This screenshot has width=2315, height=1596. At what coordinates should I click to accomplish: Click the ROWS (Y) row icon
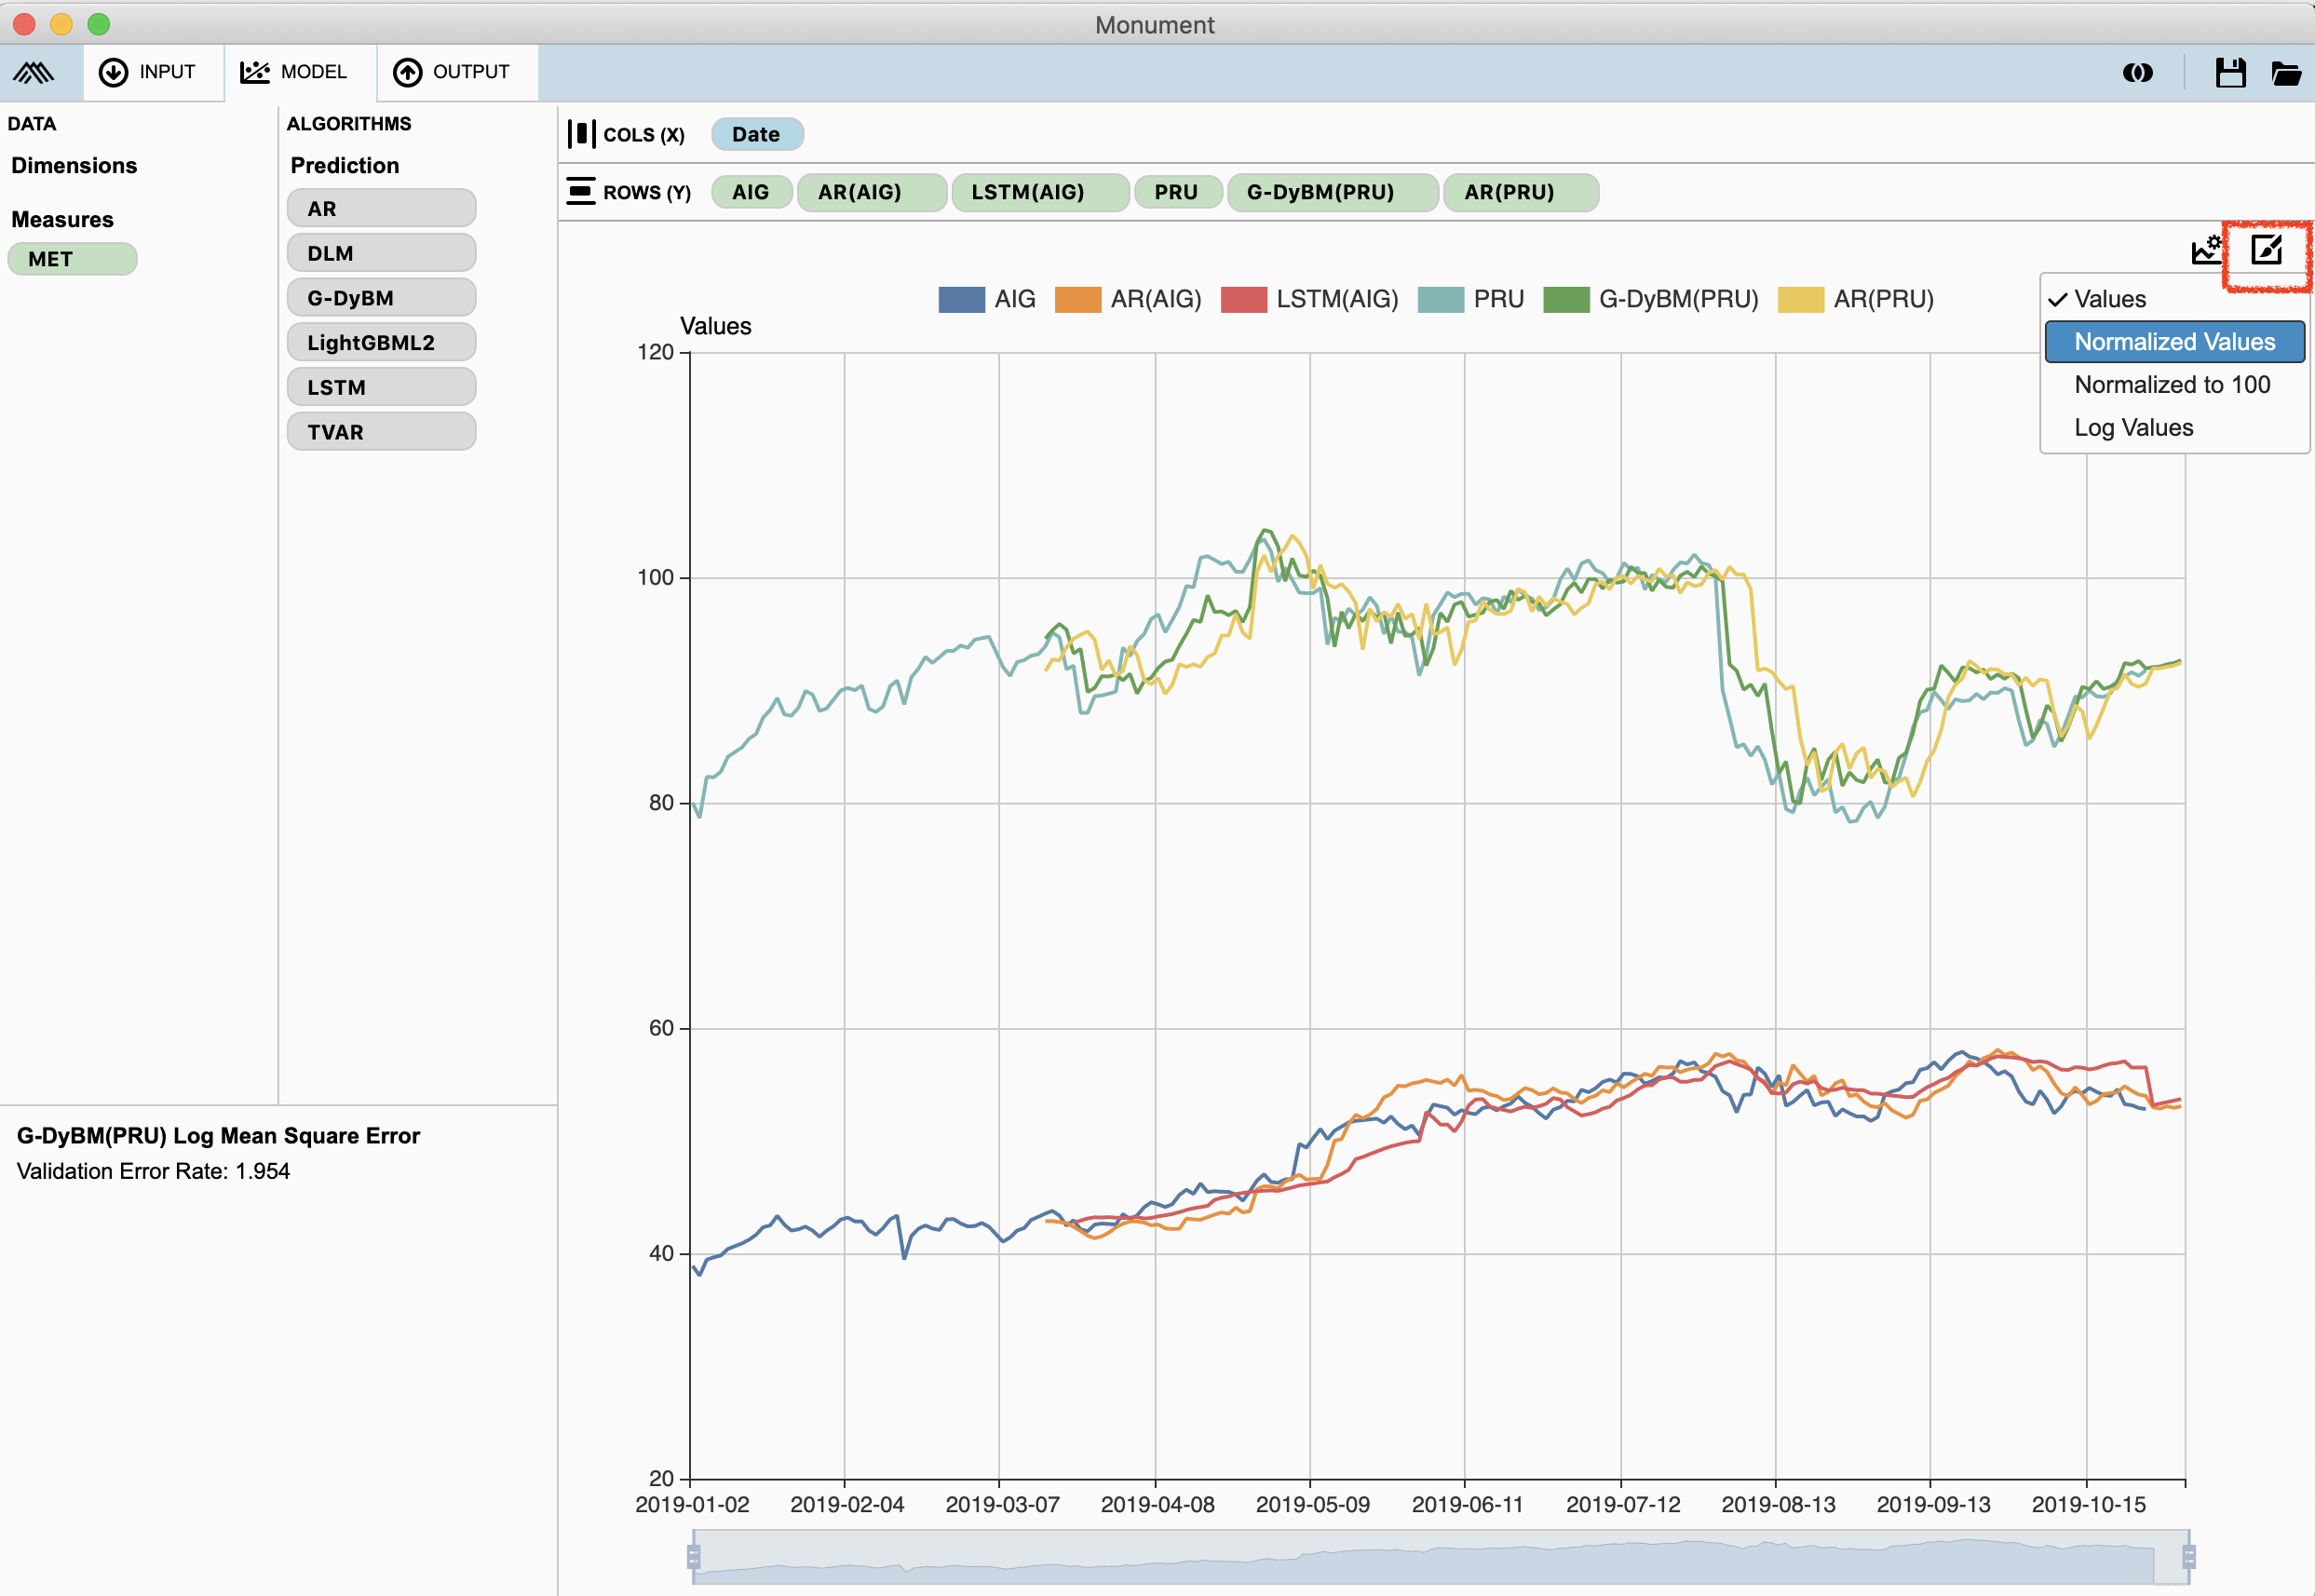[x=581, y=191]
